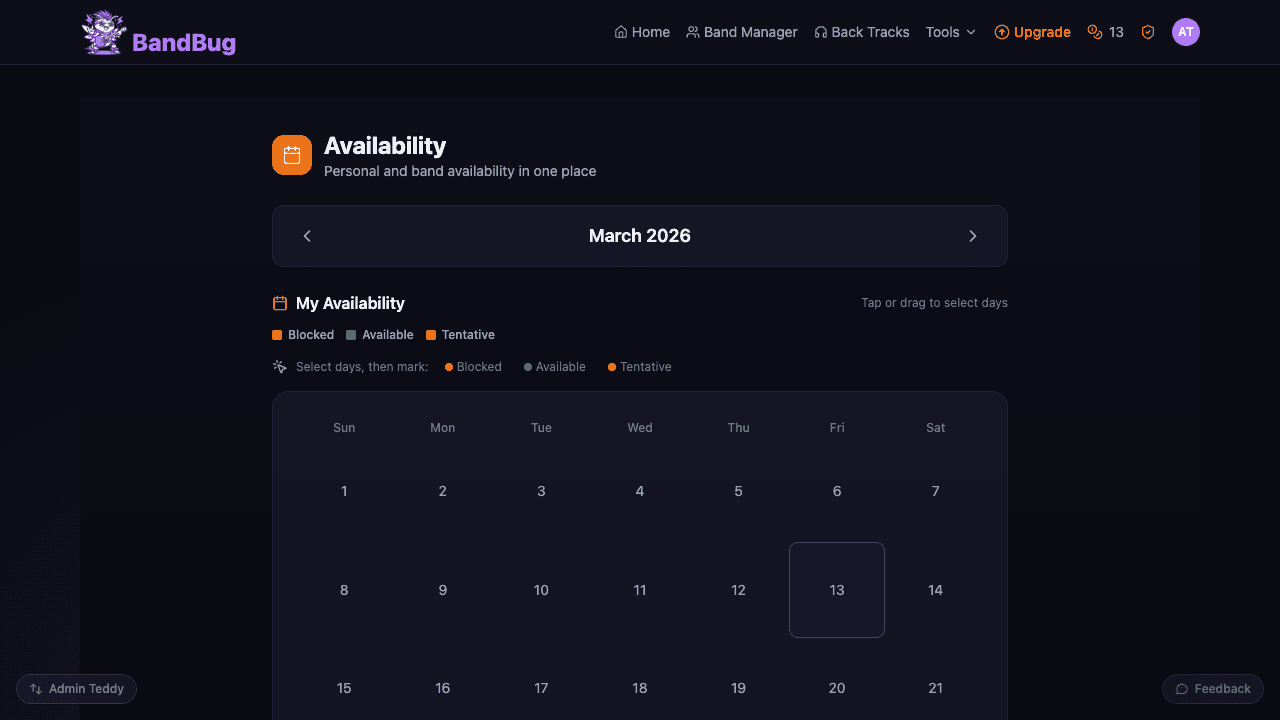Viewport: 1280px width, 720px height.
Task: Select March 13 on the calendar
Action: 837,590
